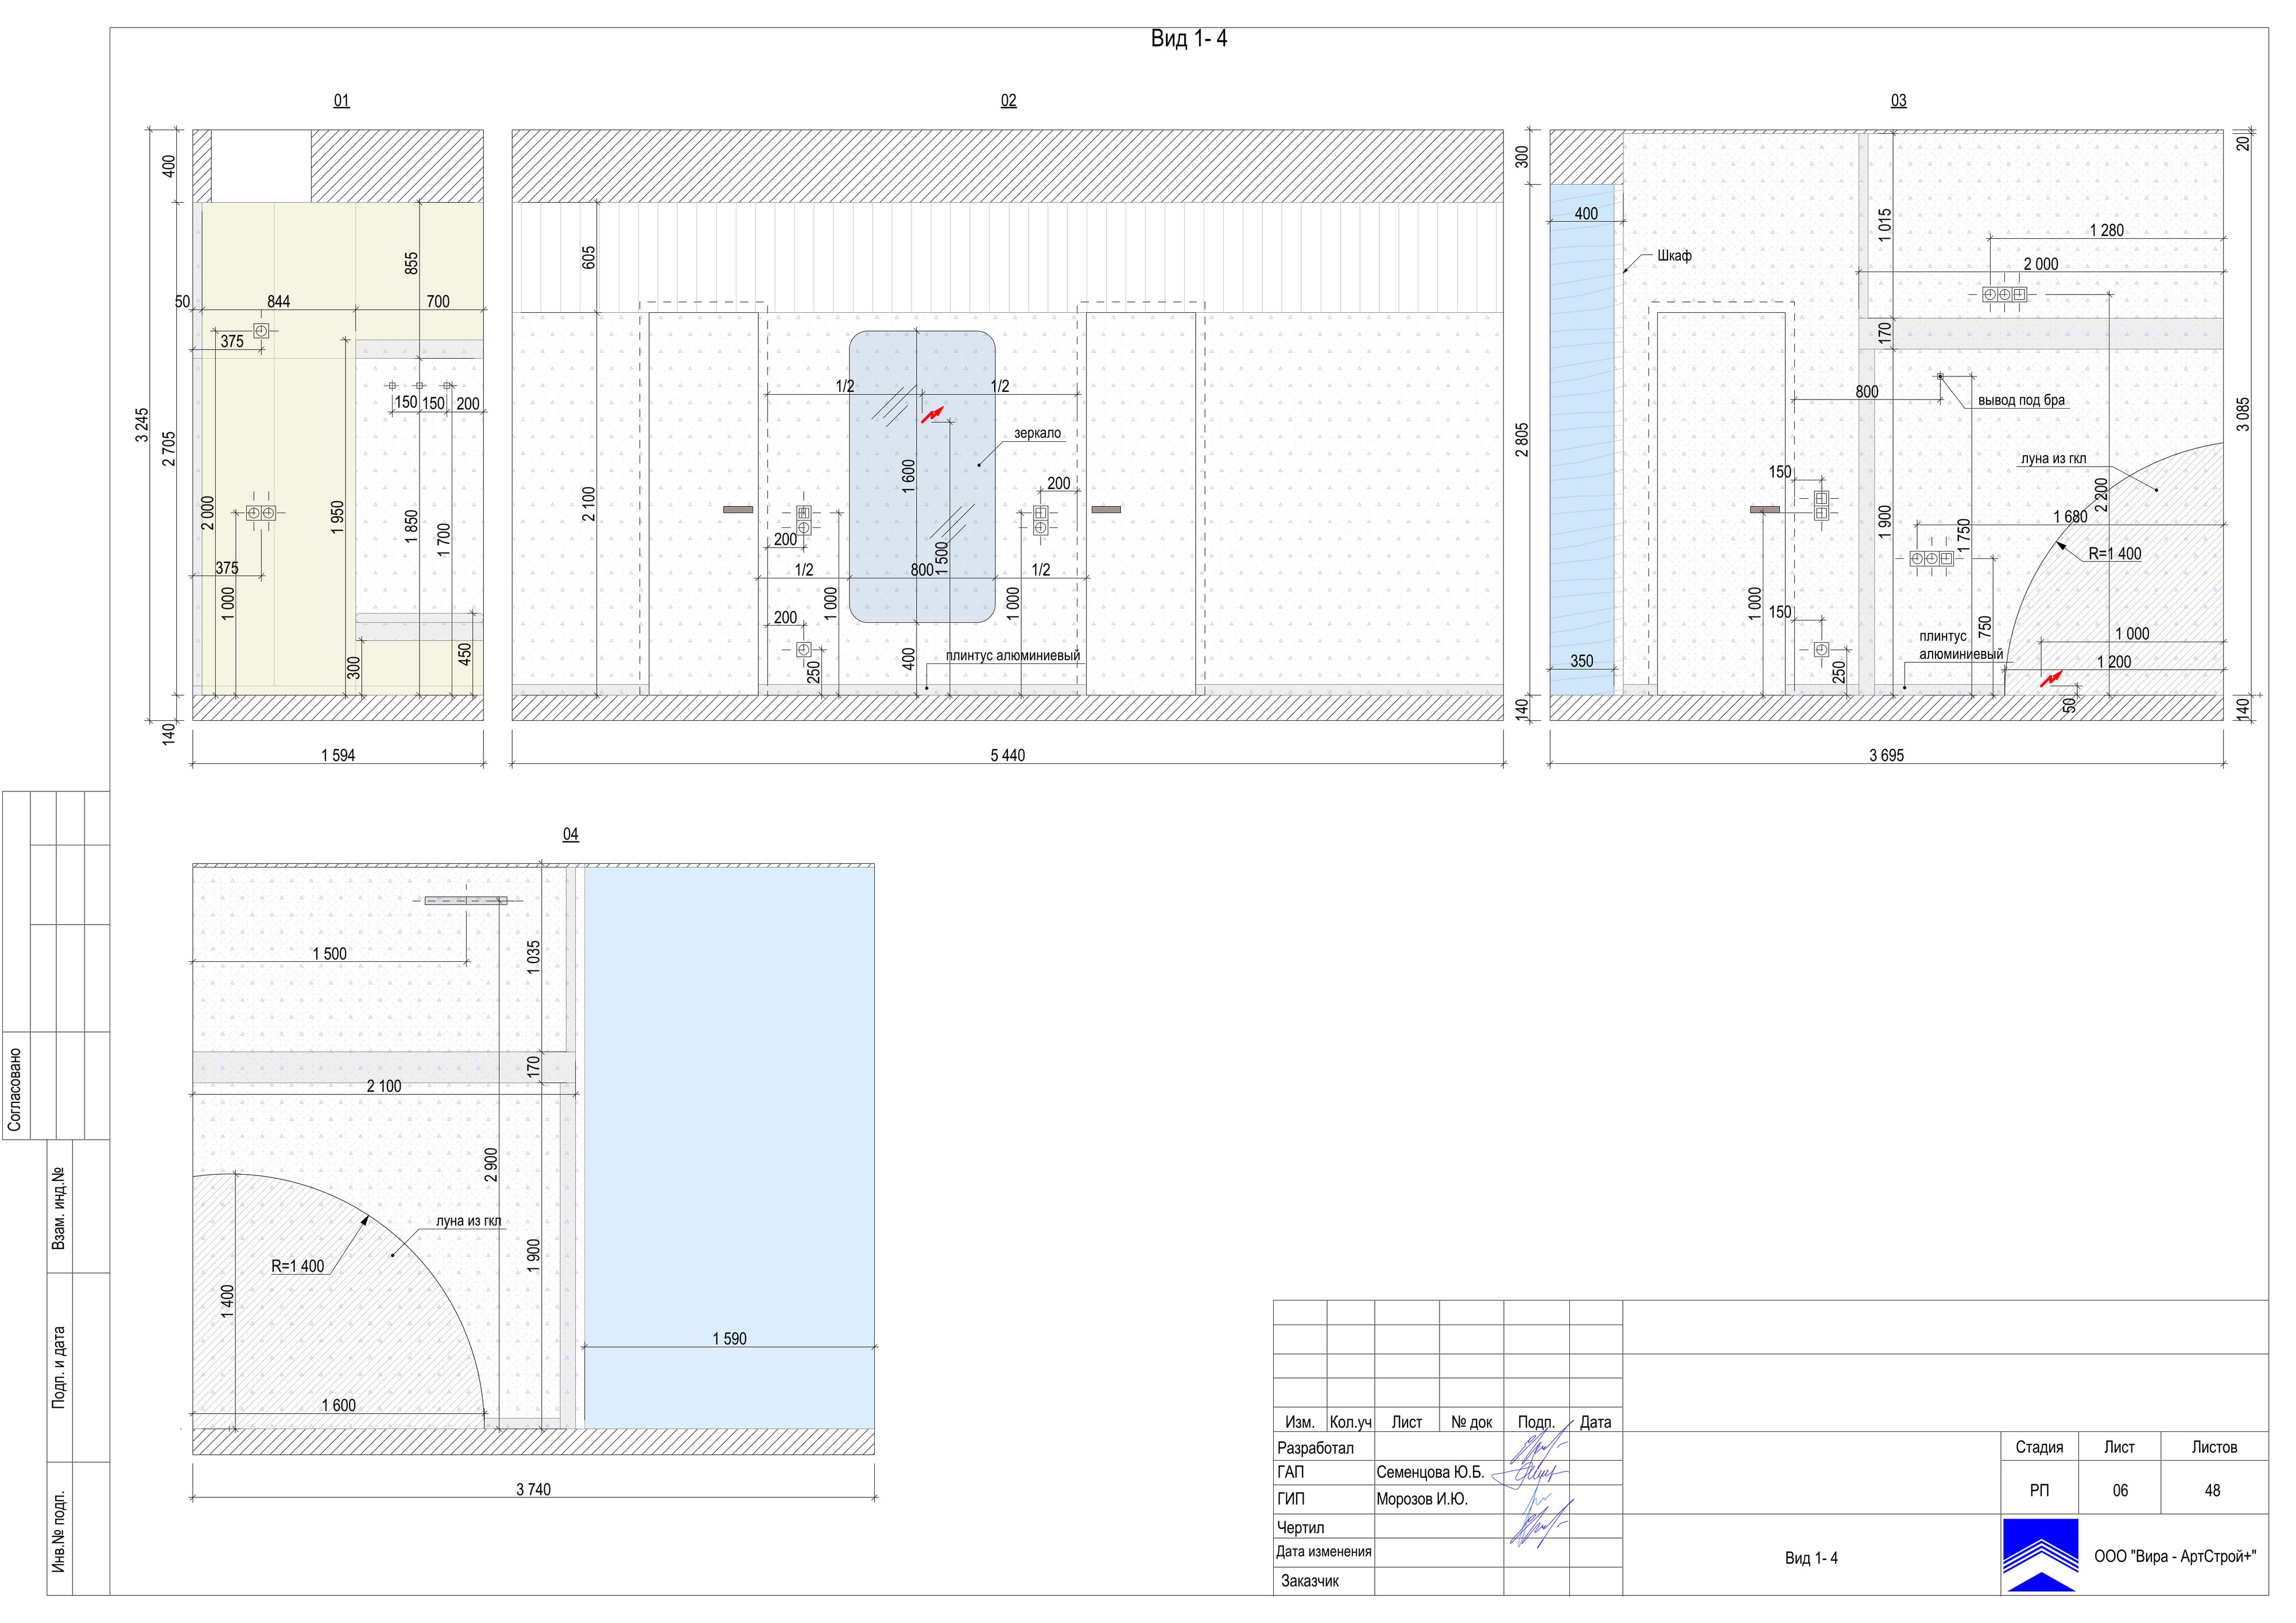Click the double socket symbol in view 01

click(x=261, y=513)
